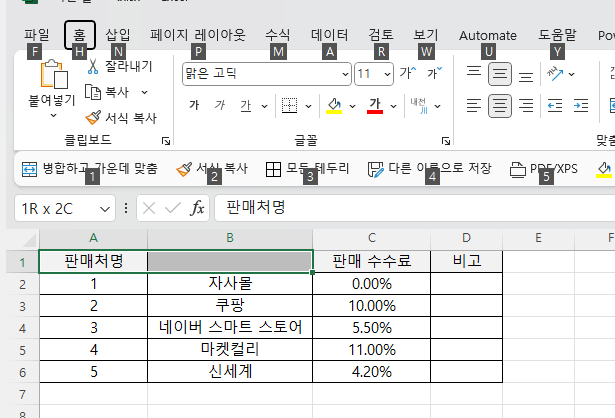615x418 pixels.
Task: Expand the phonetic guide dropdown arrow
Action: (438, 106)
